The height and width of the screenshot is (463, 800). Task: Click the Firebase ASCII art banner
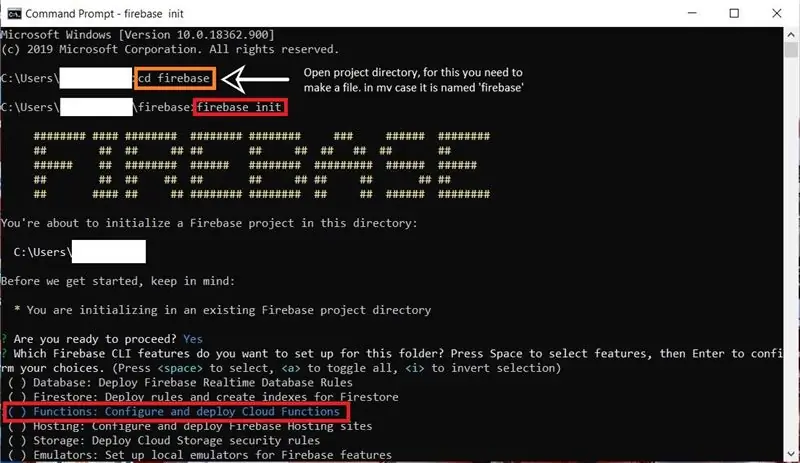click(x=262, y=165)
